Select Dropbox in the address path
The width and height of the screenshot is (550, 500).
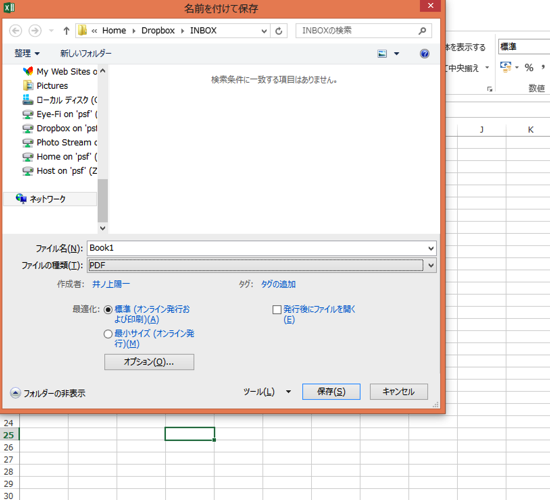[x=158, y=31]
